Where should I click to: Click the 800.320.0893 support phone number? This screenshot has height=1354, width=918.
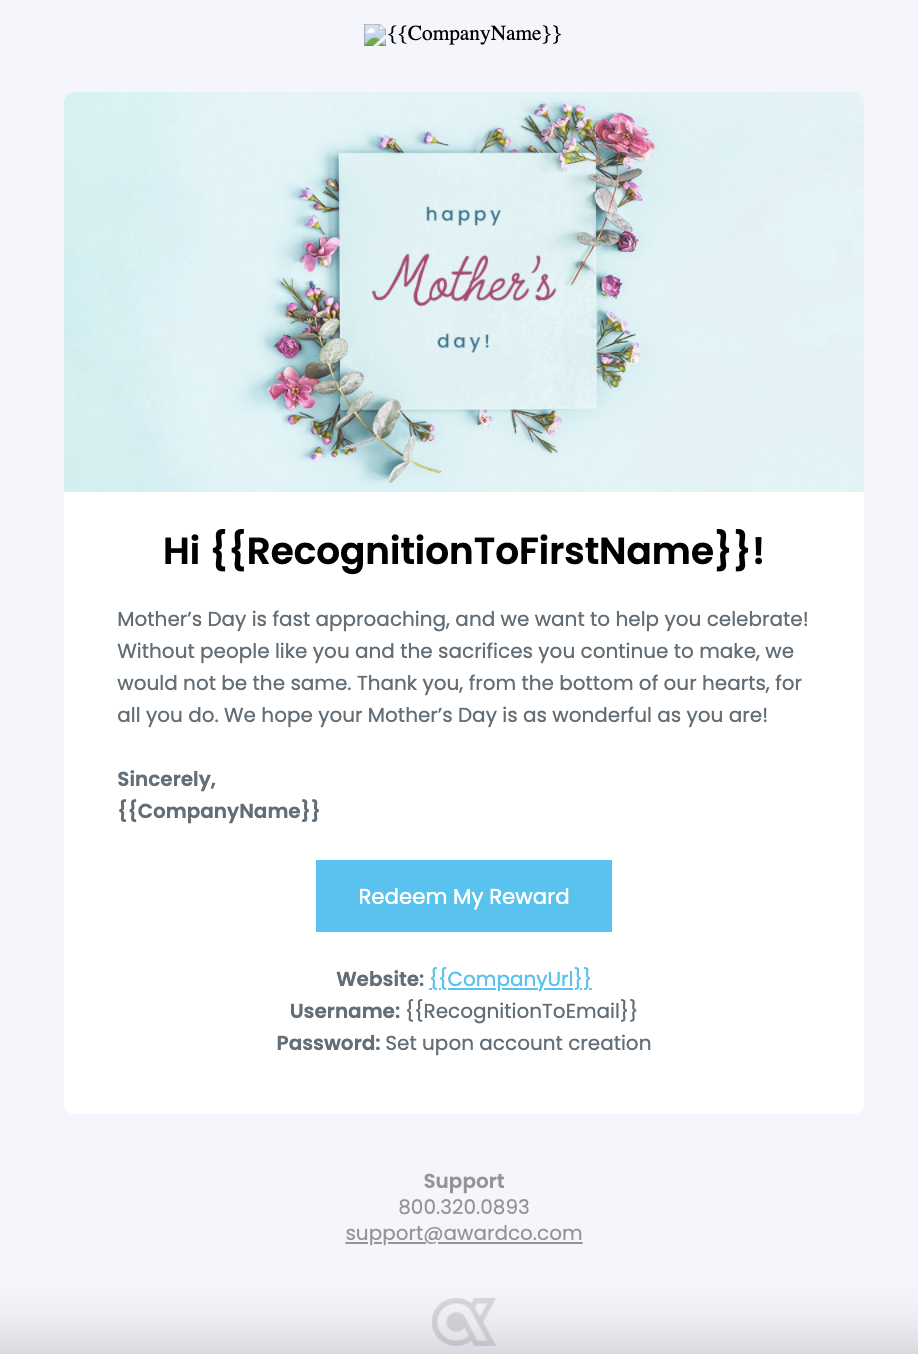coord(463,1207)
